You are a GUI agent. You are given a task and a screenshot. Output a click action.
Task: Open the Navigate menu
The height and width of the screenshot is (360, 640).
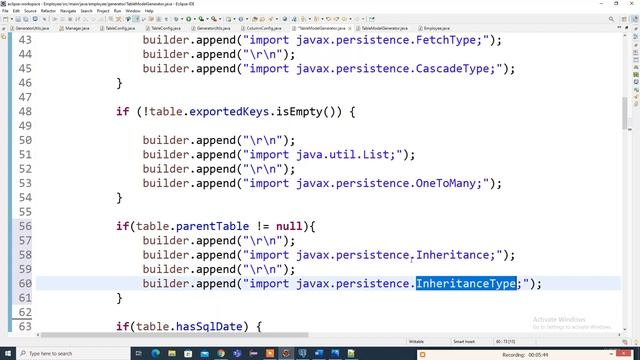[68, 11]
